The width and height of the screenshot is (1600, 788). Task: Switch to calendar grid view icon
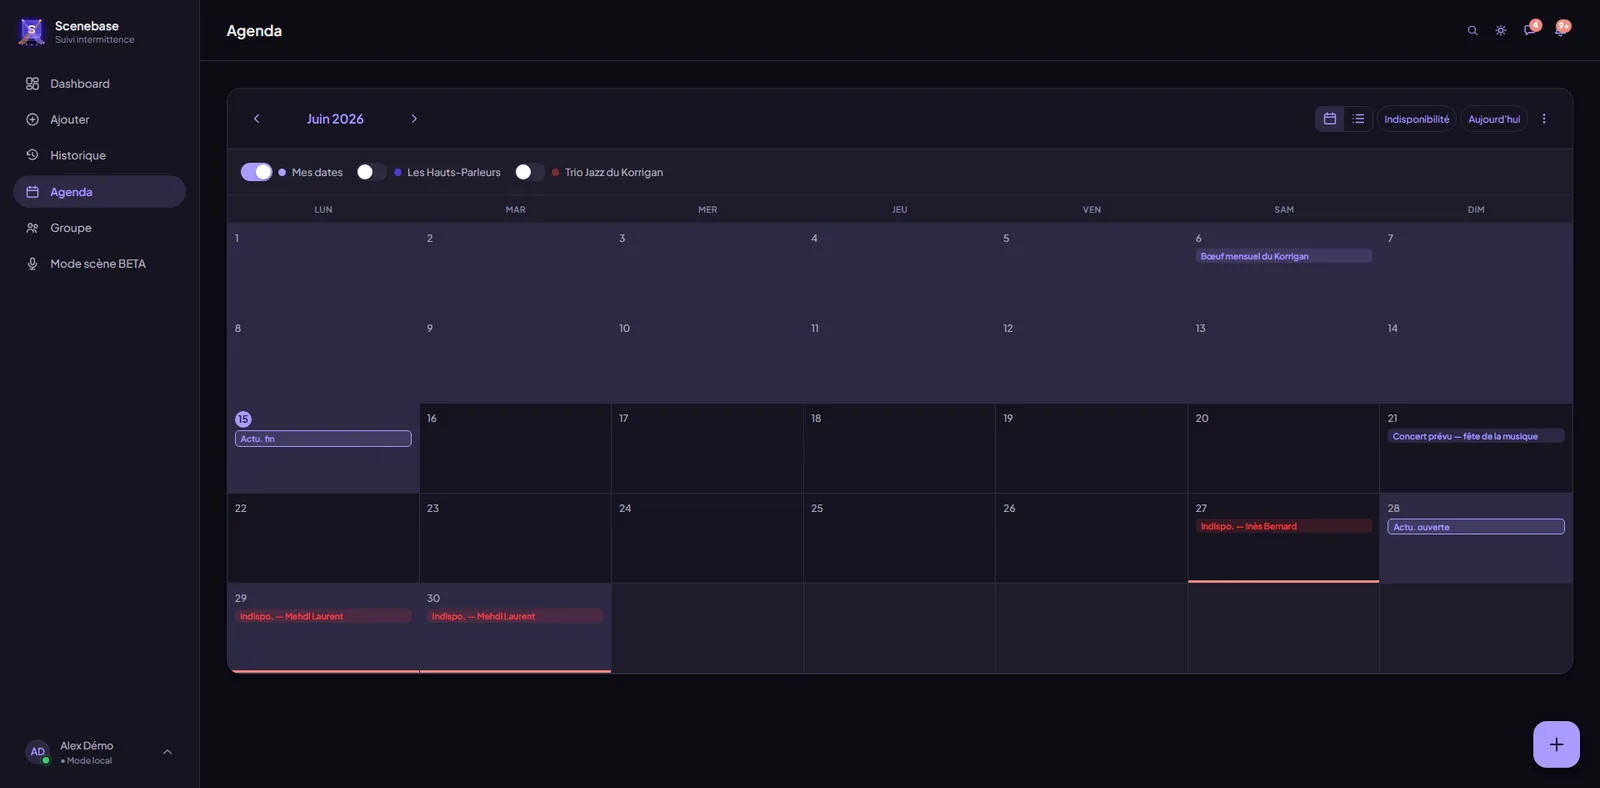pyautogui.click(x=1330, y=119)
